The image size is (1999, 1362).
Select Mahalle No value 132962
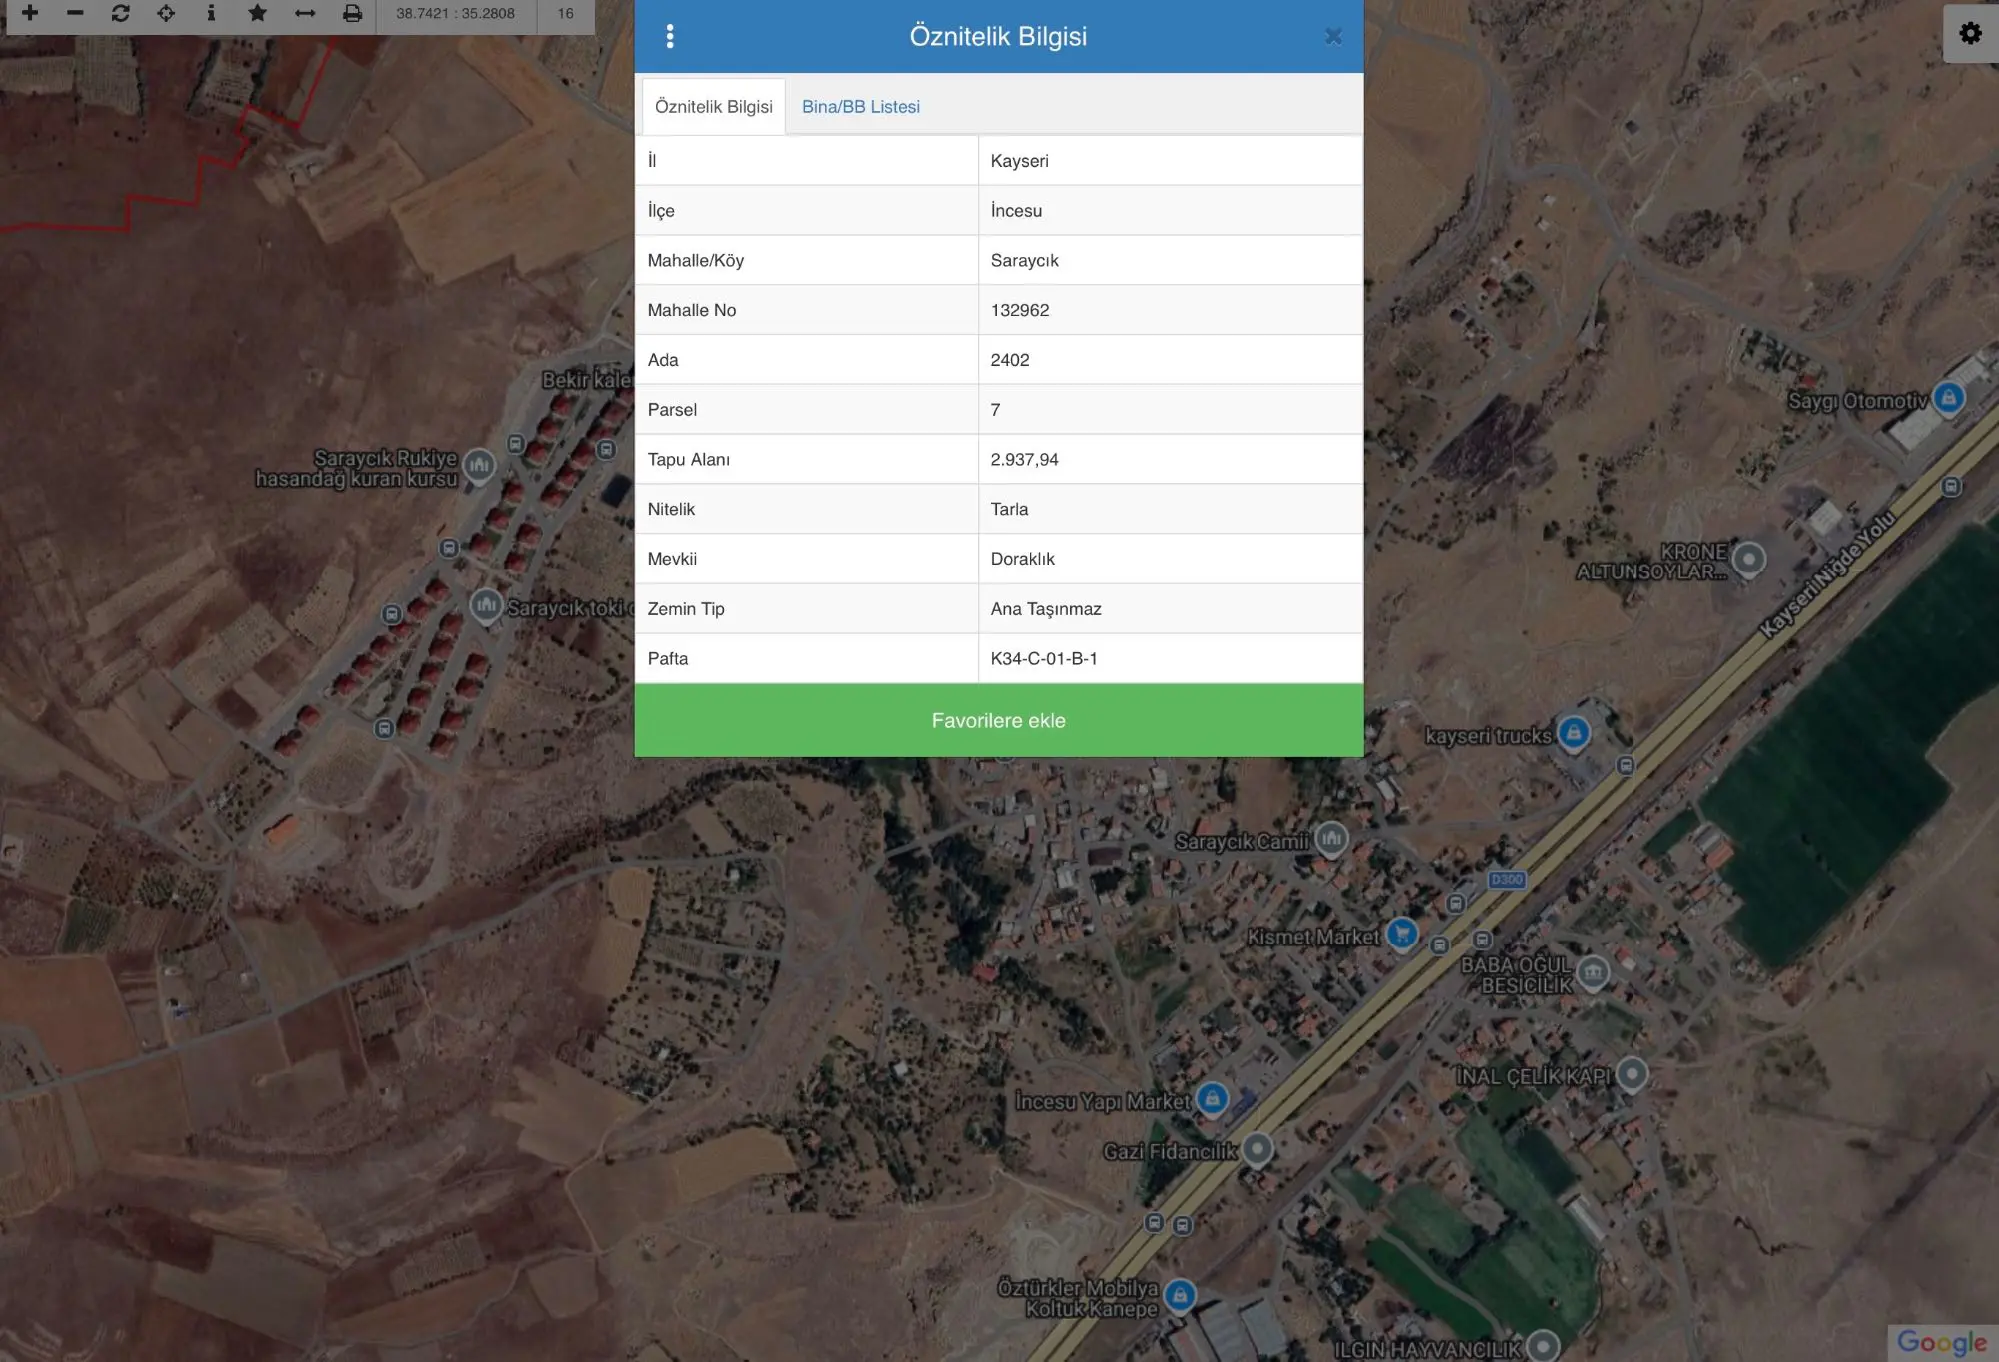[1020, 310]
